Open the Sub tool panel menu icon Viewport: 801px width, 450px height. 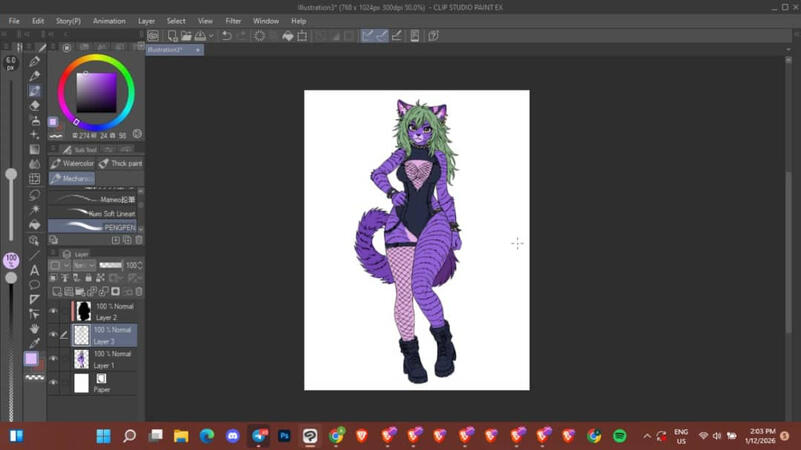53,149
